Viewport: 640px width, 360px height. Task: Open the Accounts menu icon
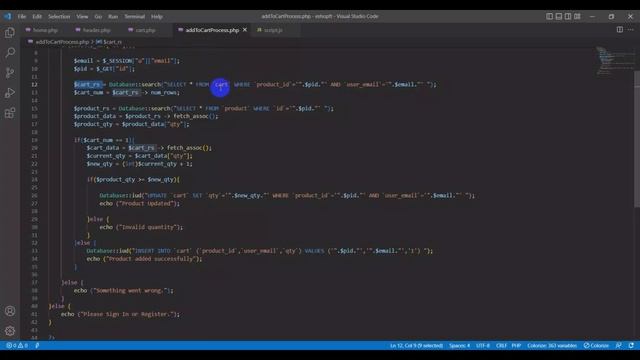10,311
